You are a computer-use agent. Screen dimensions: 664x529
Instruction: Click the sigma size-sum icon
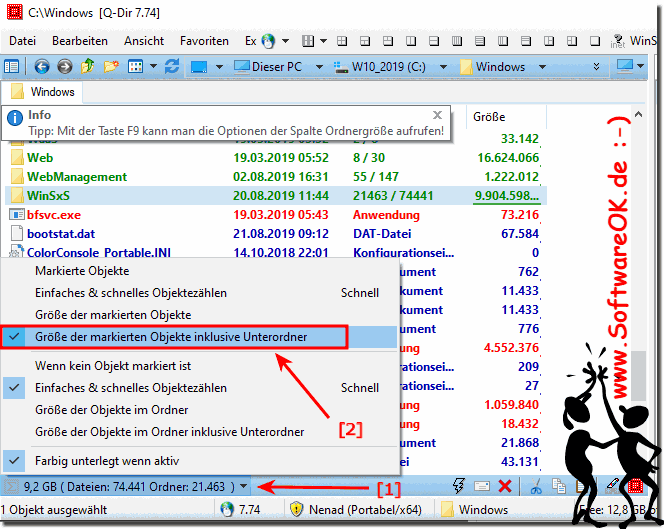click(x=11, y=487)
